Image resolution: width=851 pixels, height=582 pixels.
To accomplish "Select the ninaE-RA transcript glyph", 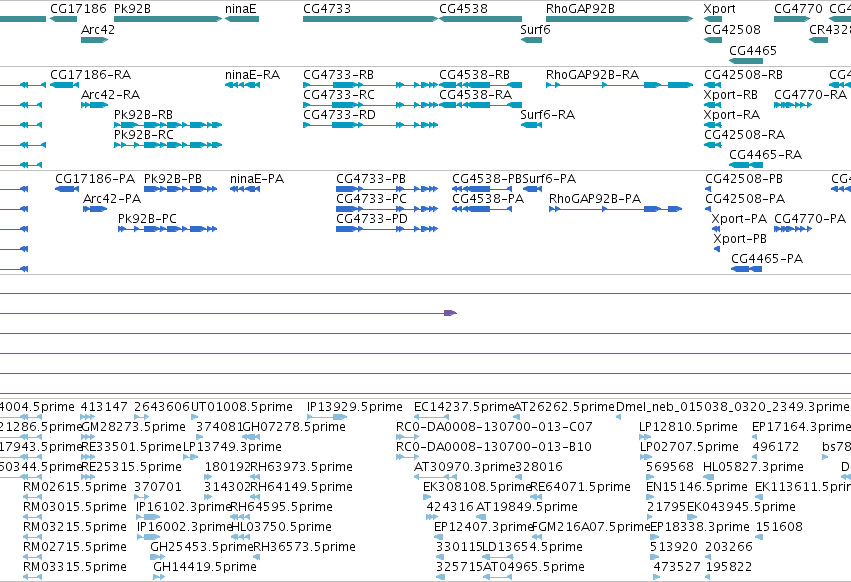I will pos(242,85).
